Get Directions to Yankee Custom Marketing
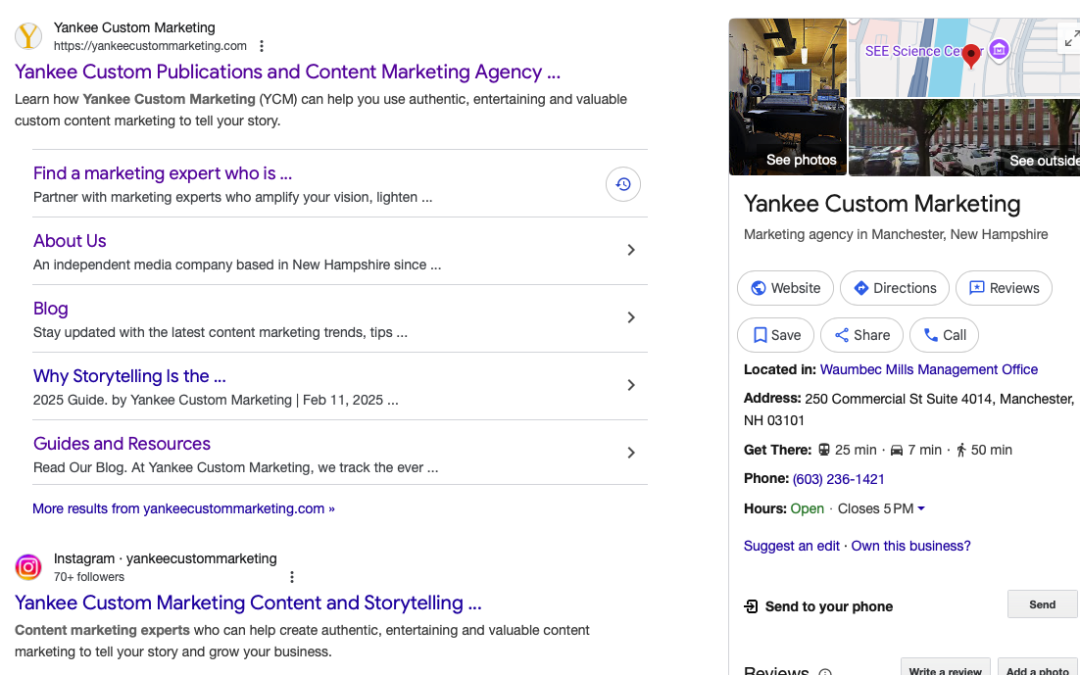 tap(894, 288)
